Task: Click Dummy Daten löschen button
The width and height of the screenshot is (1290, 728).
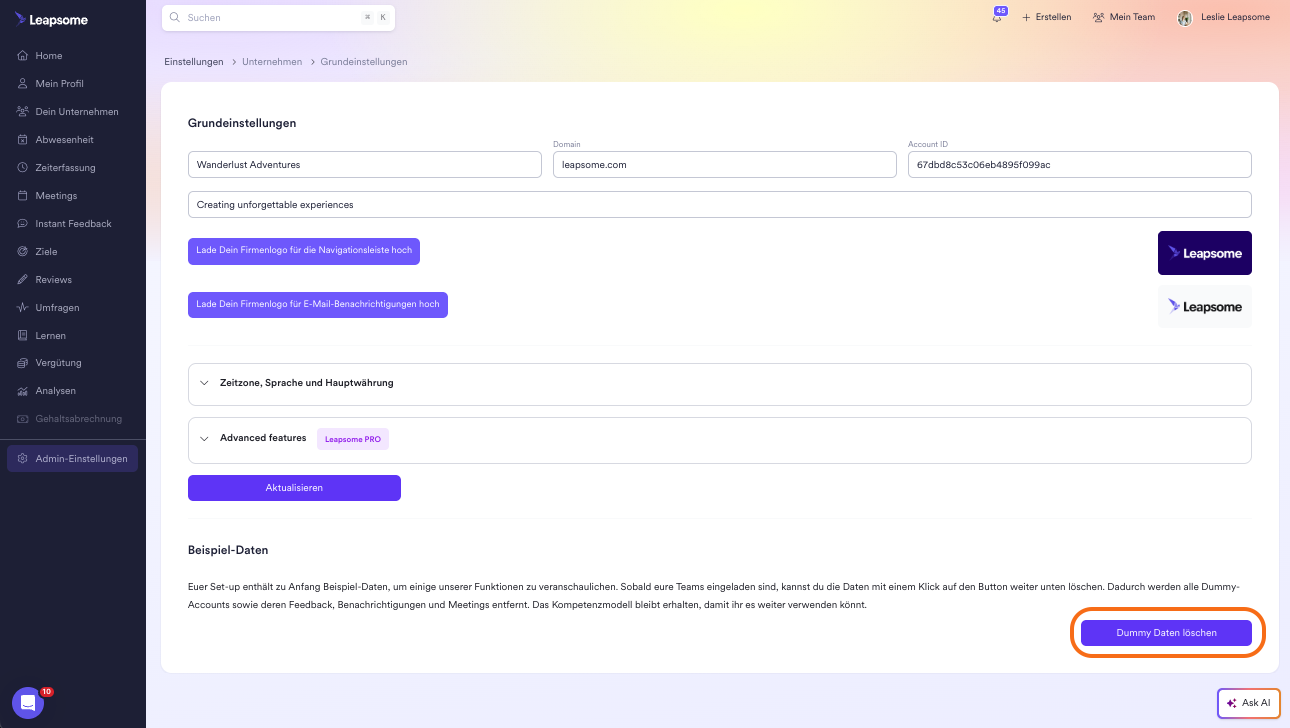Action: tap(1166, 633)
